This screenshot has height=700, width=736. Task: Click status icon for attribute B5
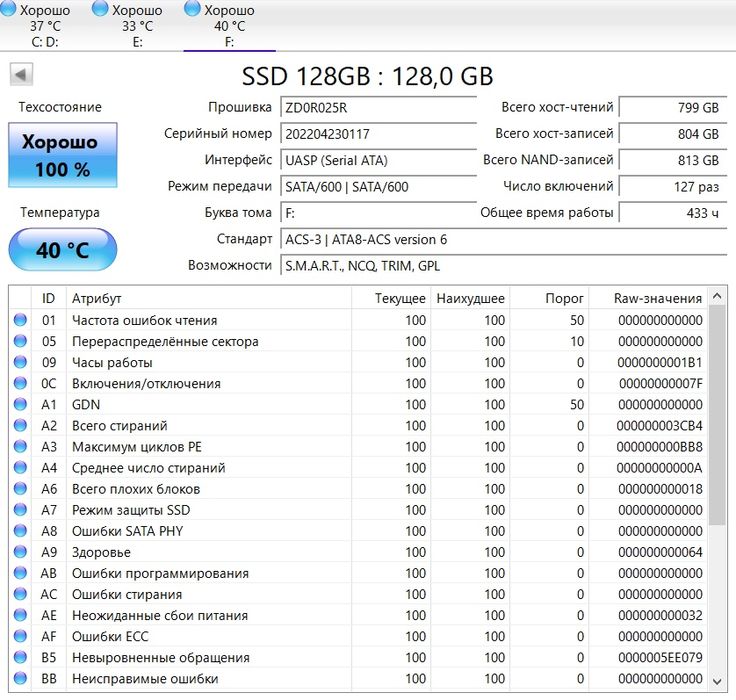tap(20, 657)
